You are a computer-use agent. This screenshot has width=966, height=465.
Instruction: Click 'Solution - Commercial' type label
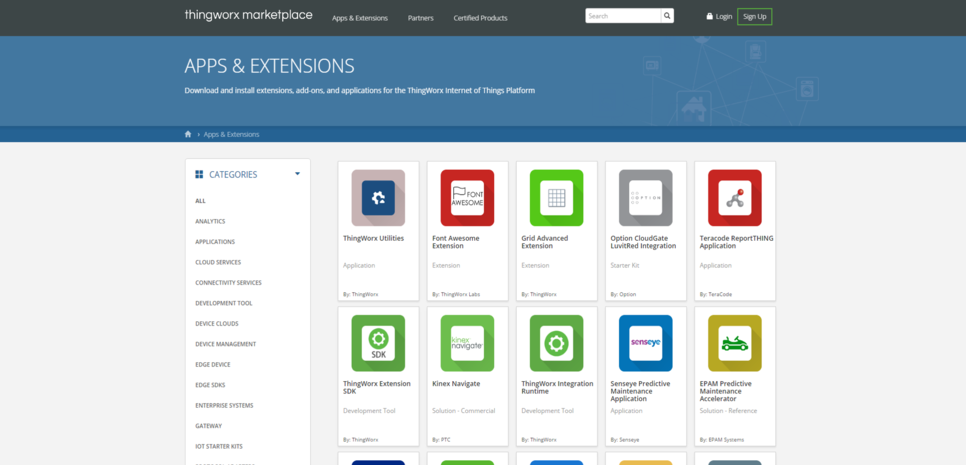(464, 411)
